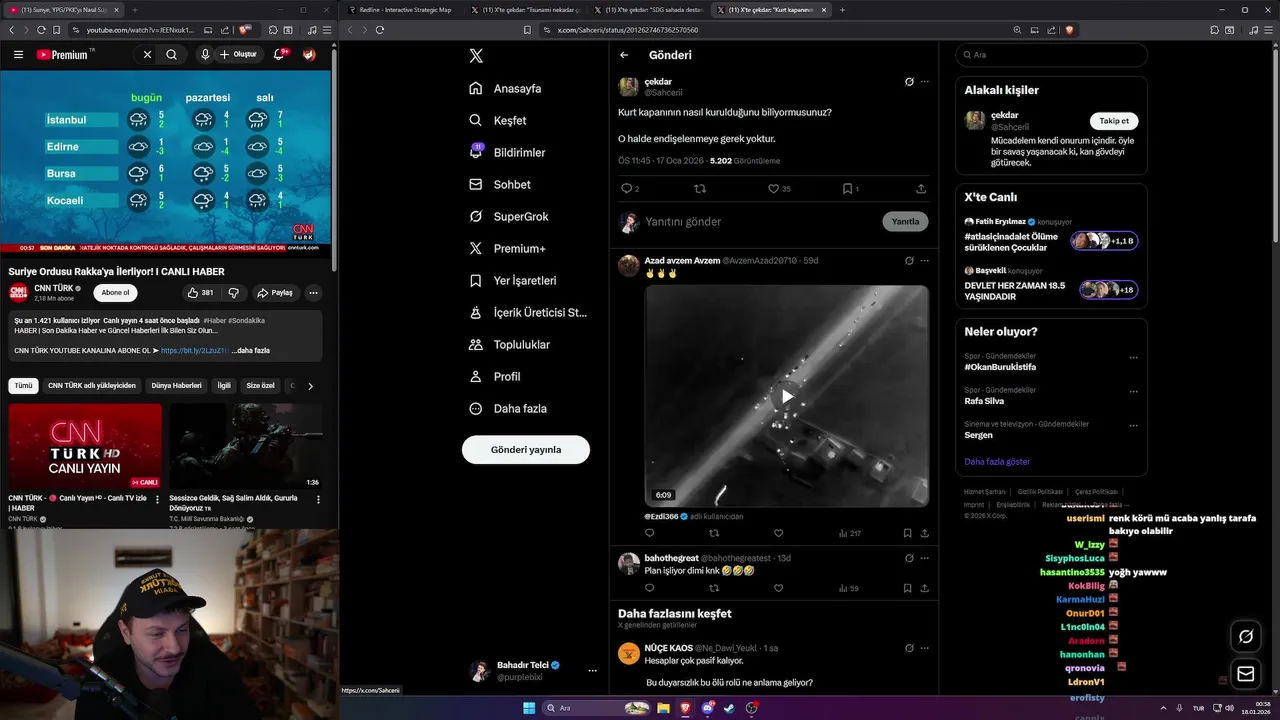1280x720 pixels.
Task: Repost çekdar's main post
Action: (700, 188)
